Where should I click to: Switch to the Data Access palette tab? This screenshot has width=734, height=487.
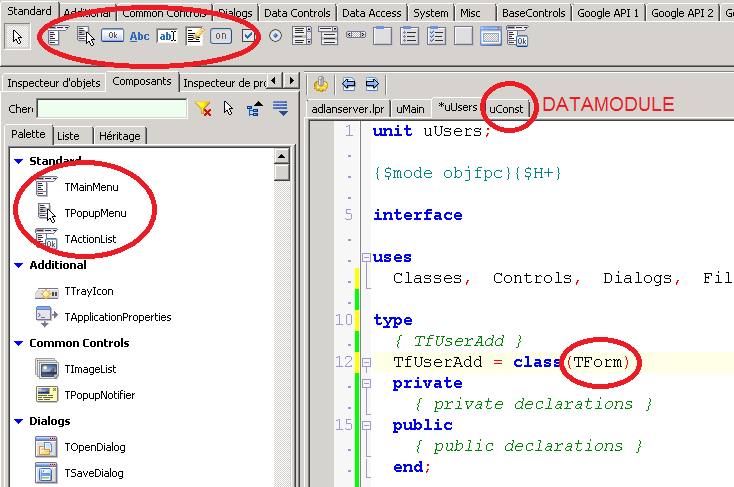click(x=372, y=13)
